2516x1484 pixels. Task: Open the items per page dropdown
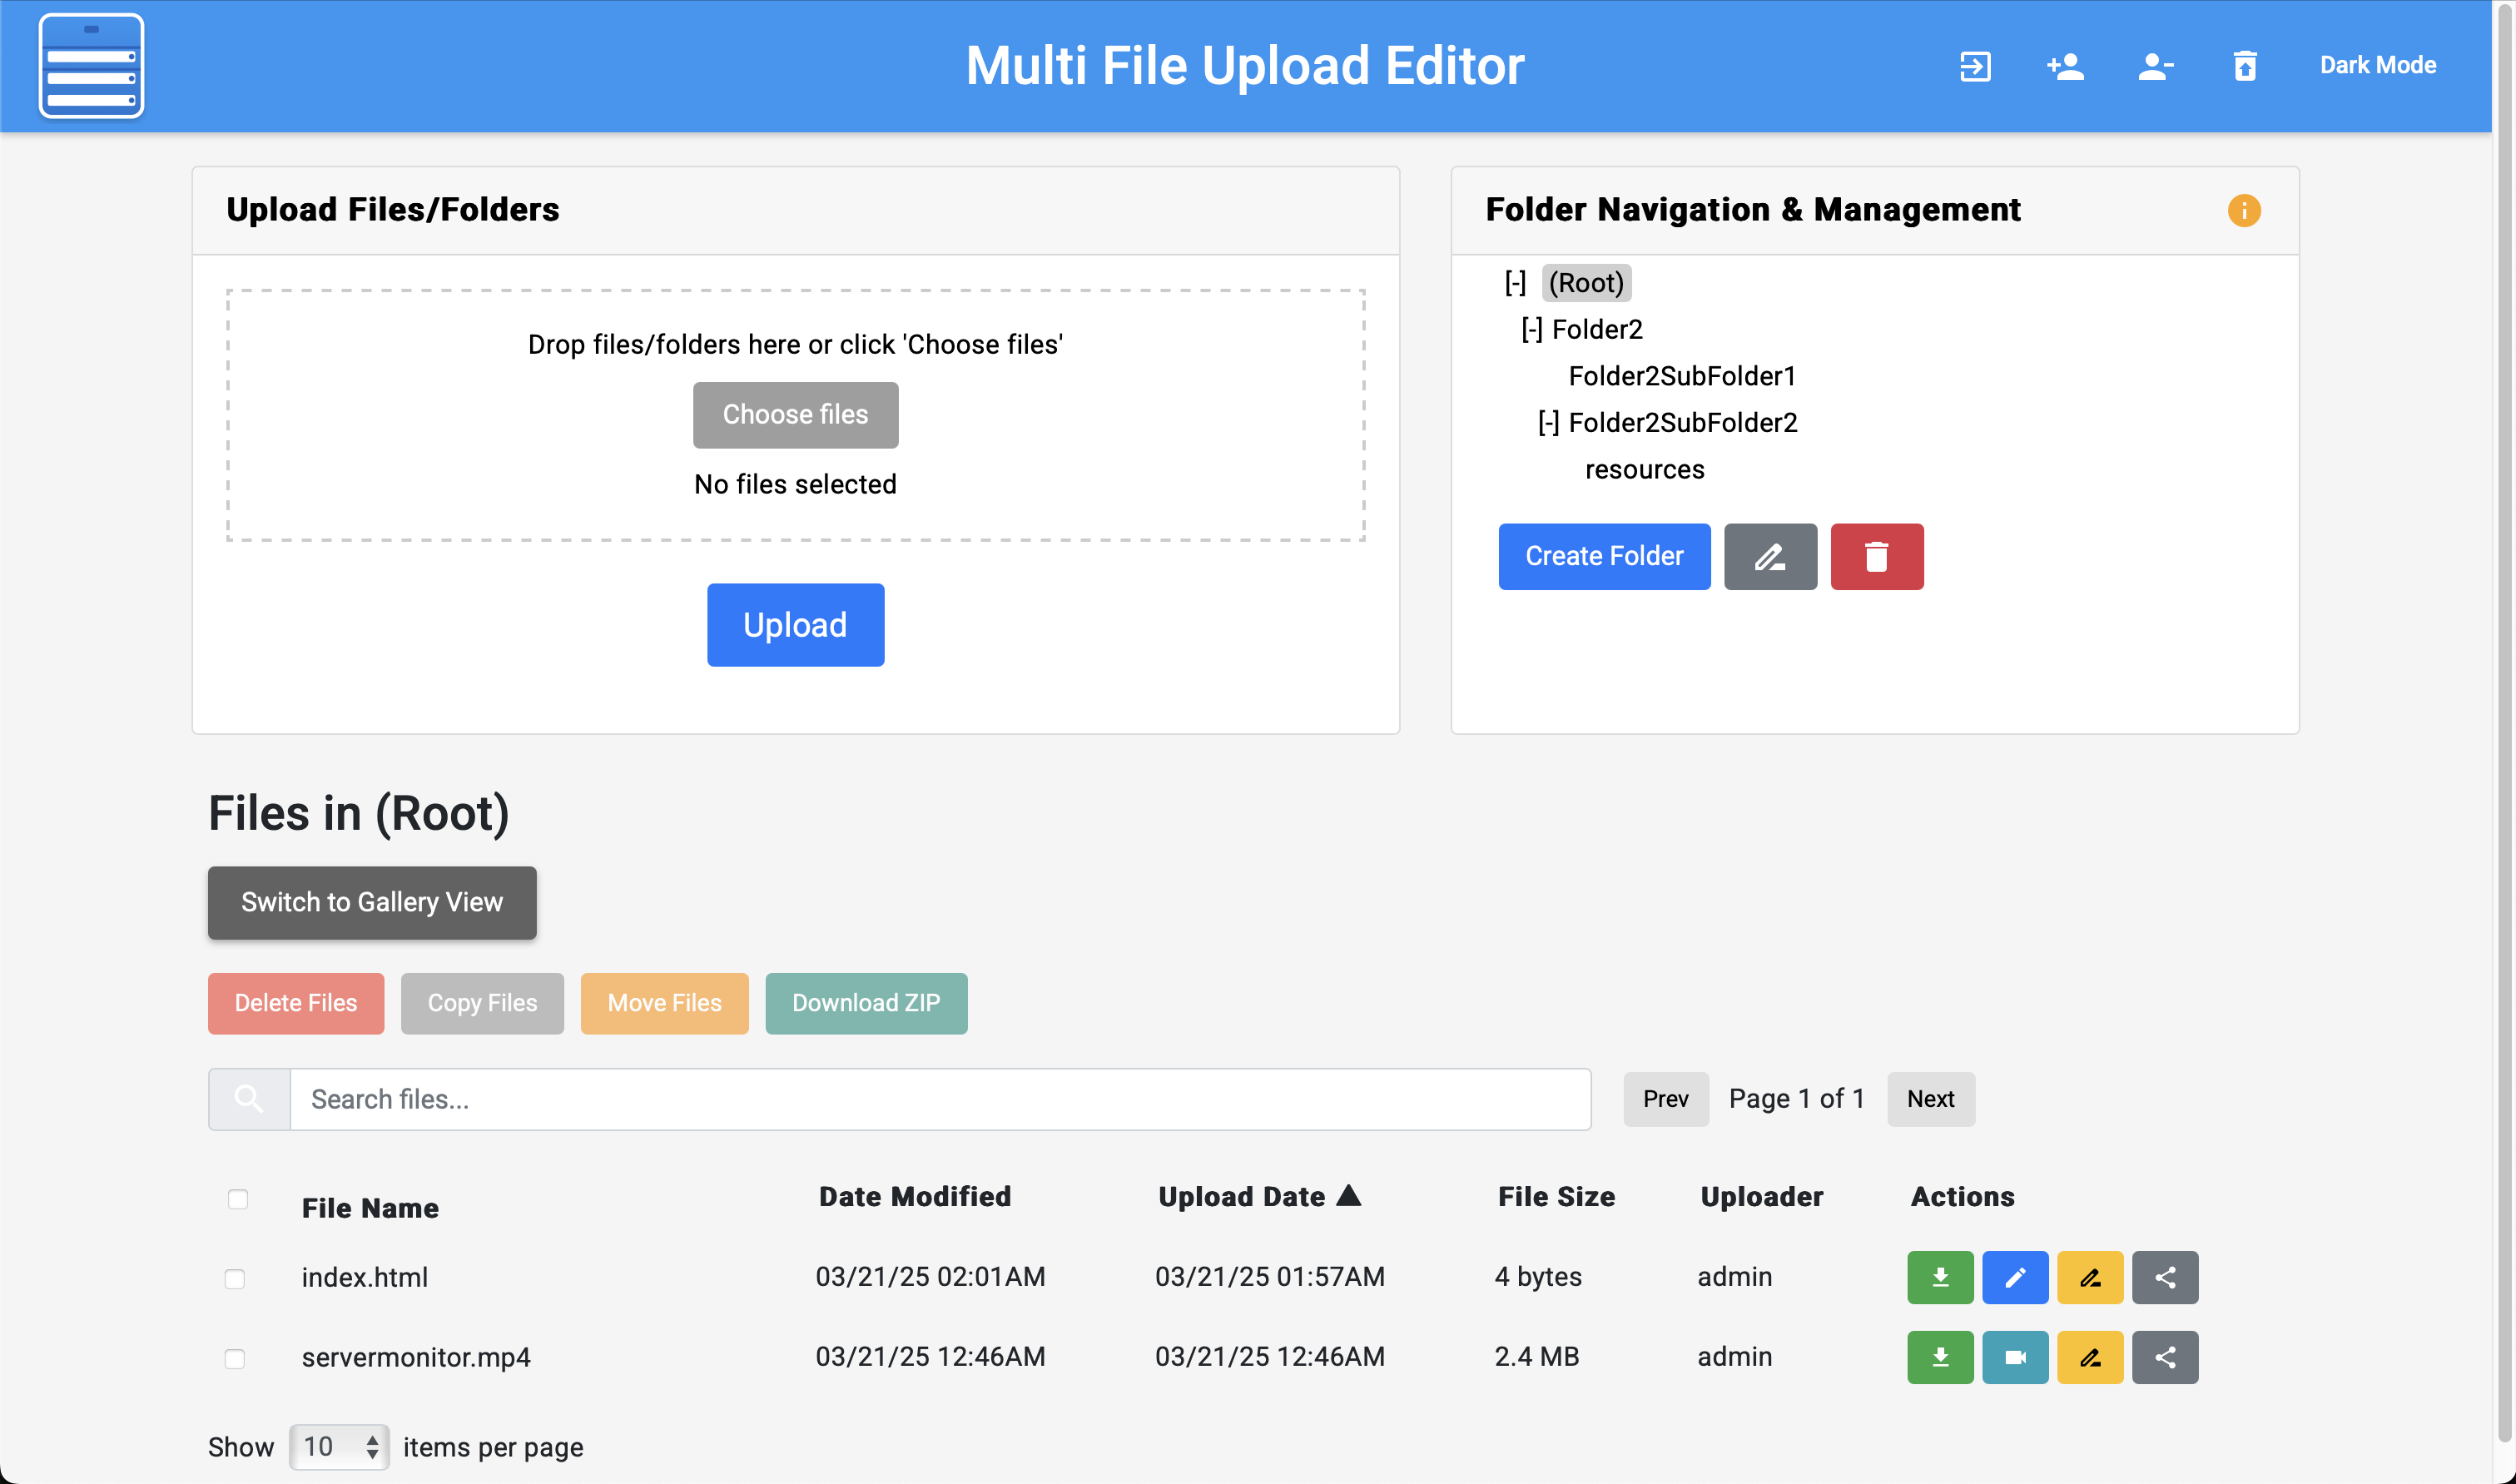[339, 1446]
